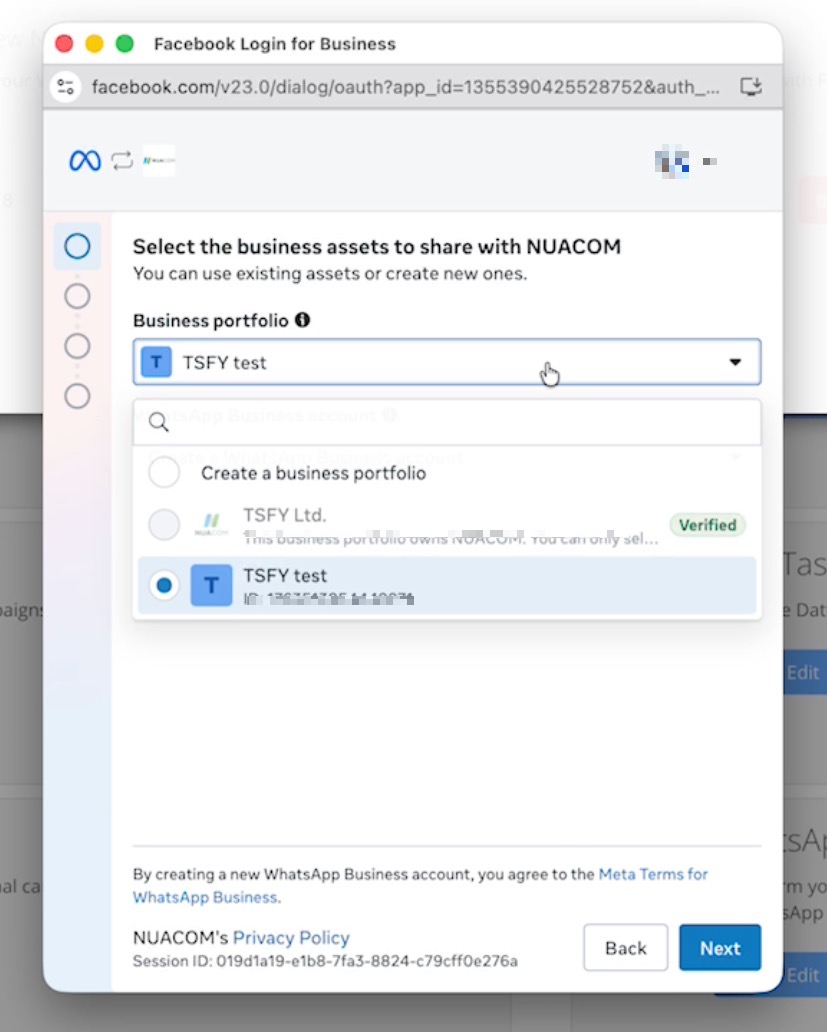Go to third step circle in sidebar

77,346
